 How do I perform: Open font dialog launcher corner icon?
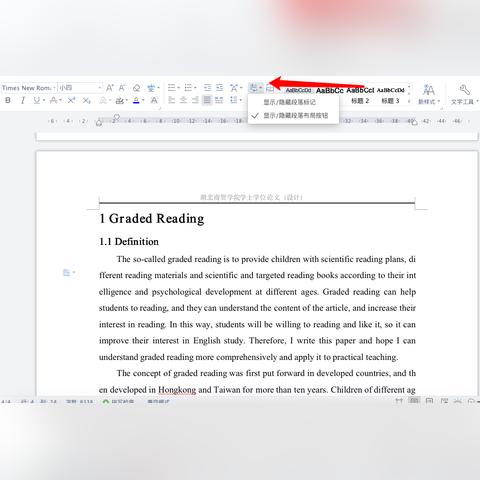point(159,108)
